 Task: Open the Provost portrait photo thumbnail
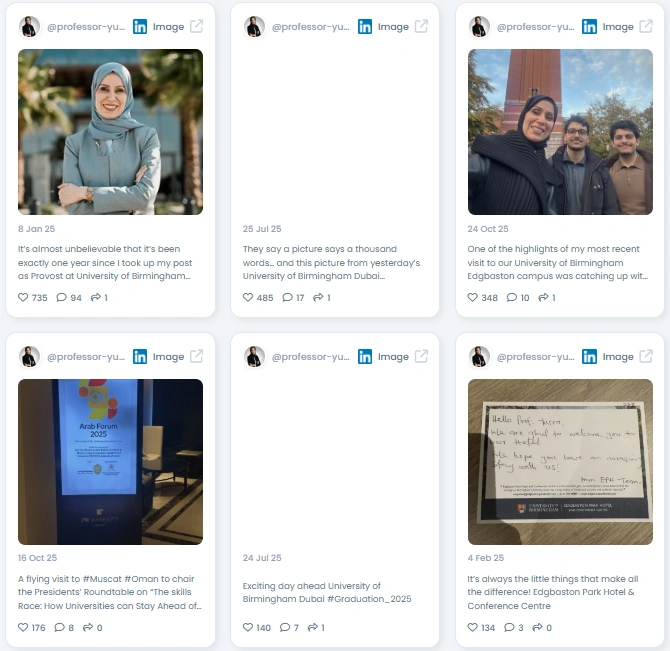point(110,132)
